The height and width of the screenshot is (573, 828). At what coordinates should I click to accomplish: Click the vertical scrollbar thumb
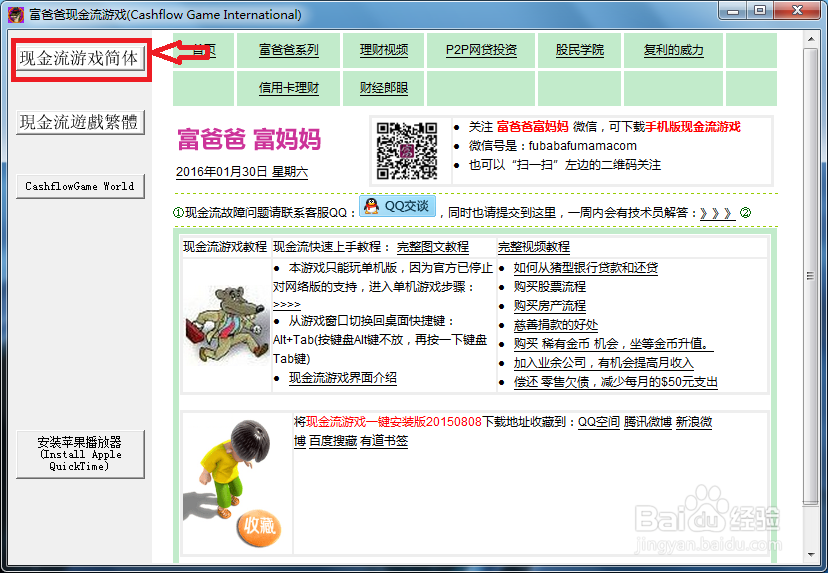[x=811, y=276]
